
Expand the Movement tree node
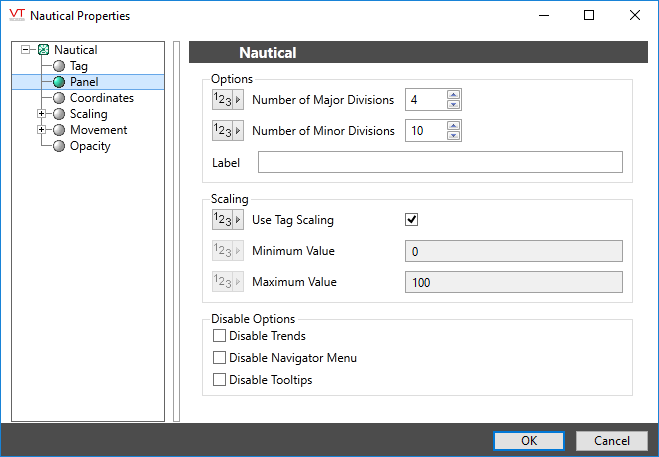pos(42,130)
